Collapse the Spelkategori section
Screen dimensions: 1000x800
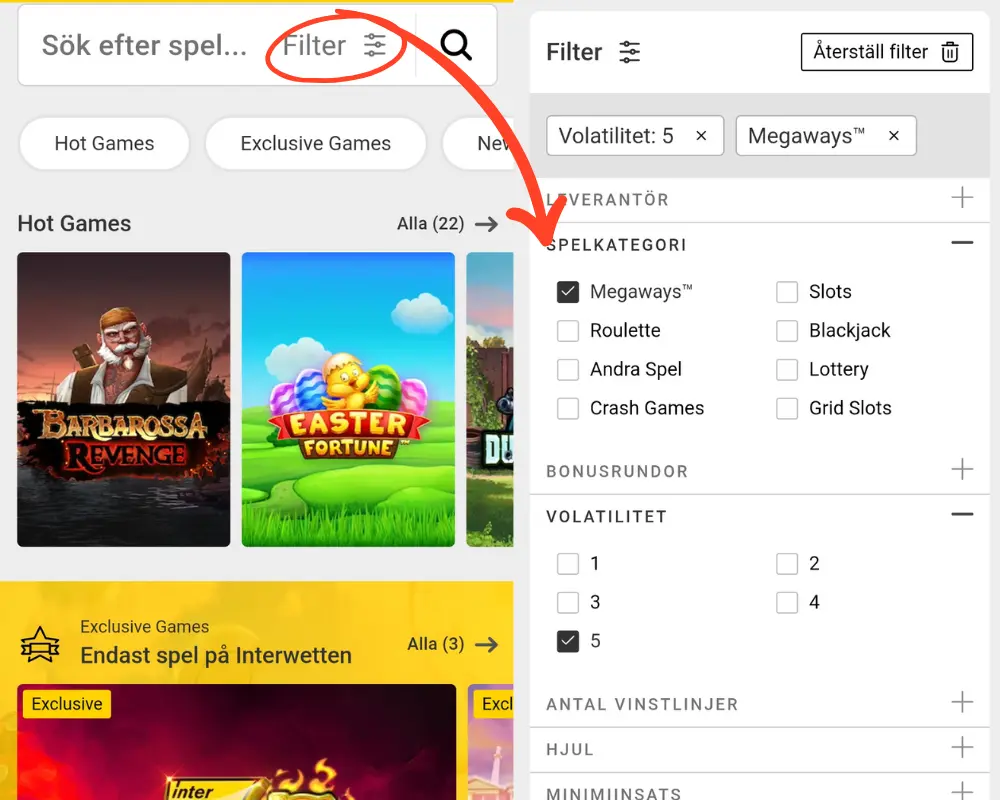(962, 242)
